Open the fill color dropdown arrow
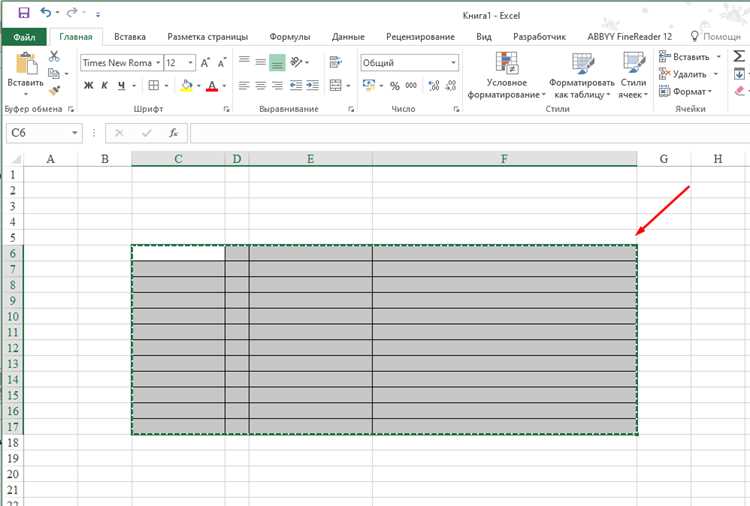 tap(198, 86)
